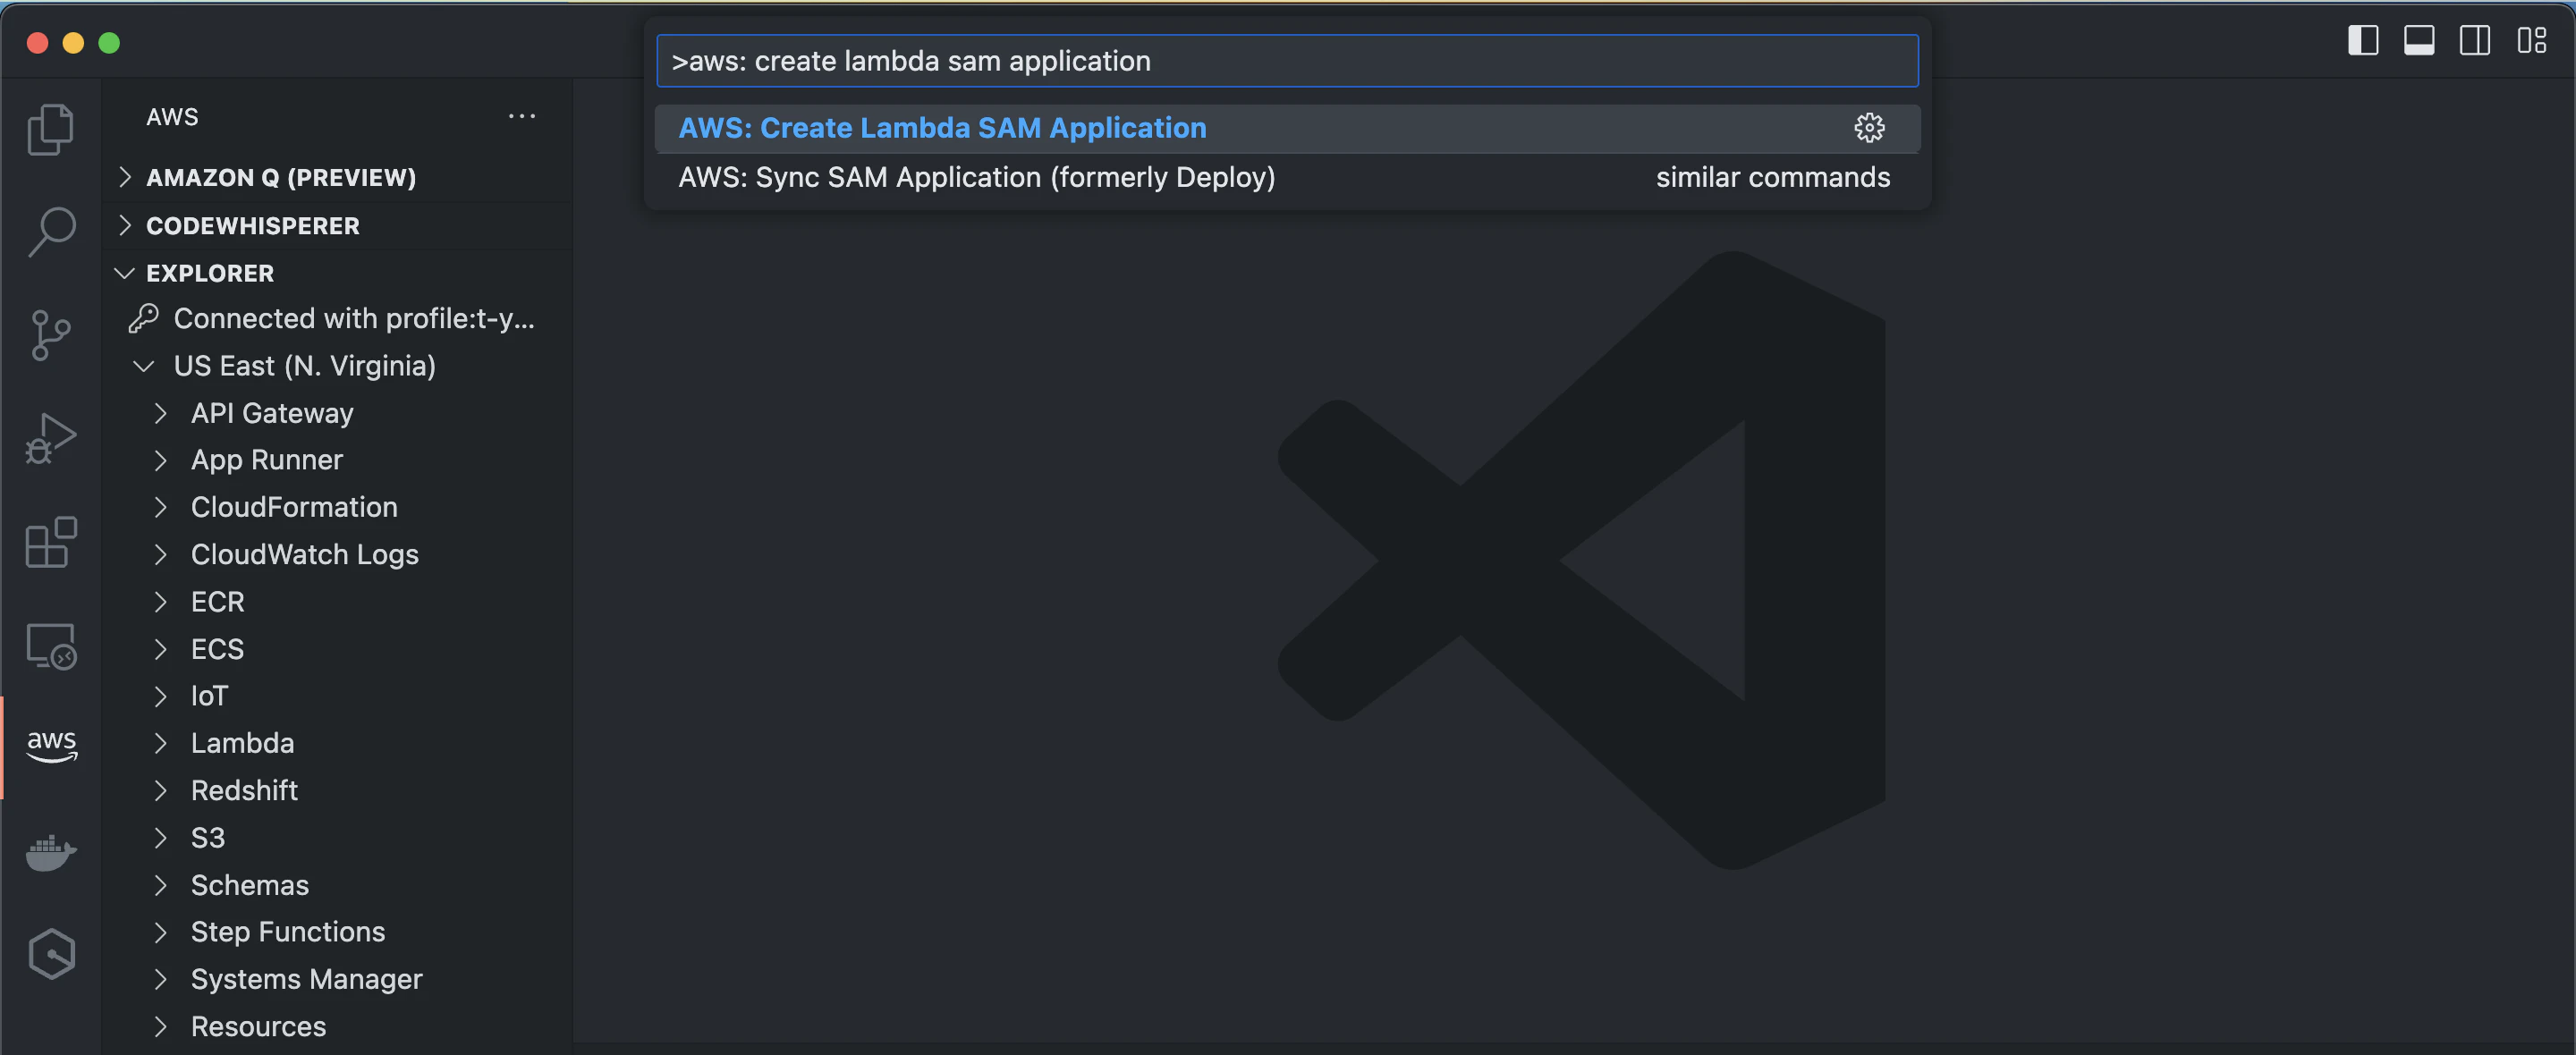The image size is (2576, 1055).
Task: Expand the API Gateway node chevron
Action: coord(160,413)
